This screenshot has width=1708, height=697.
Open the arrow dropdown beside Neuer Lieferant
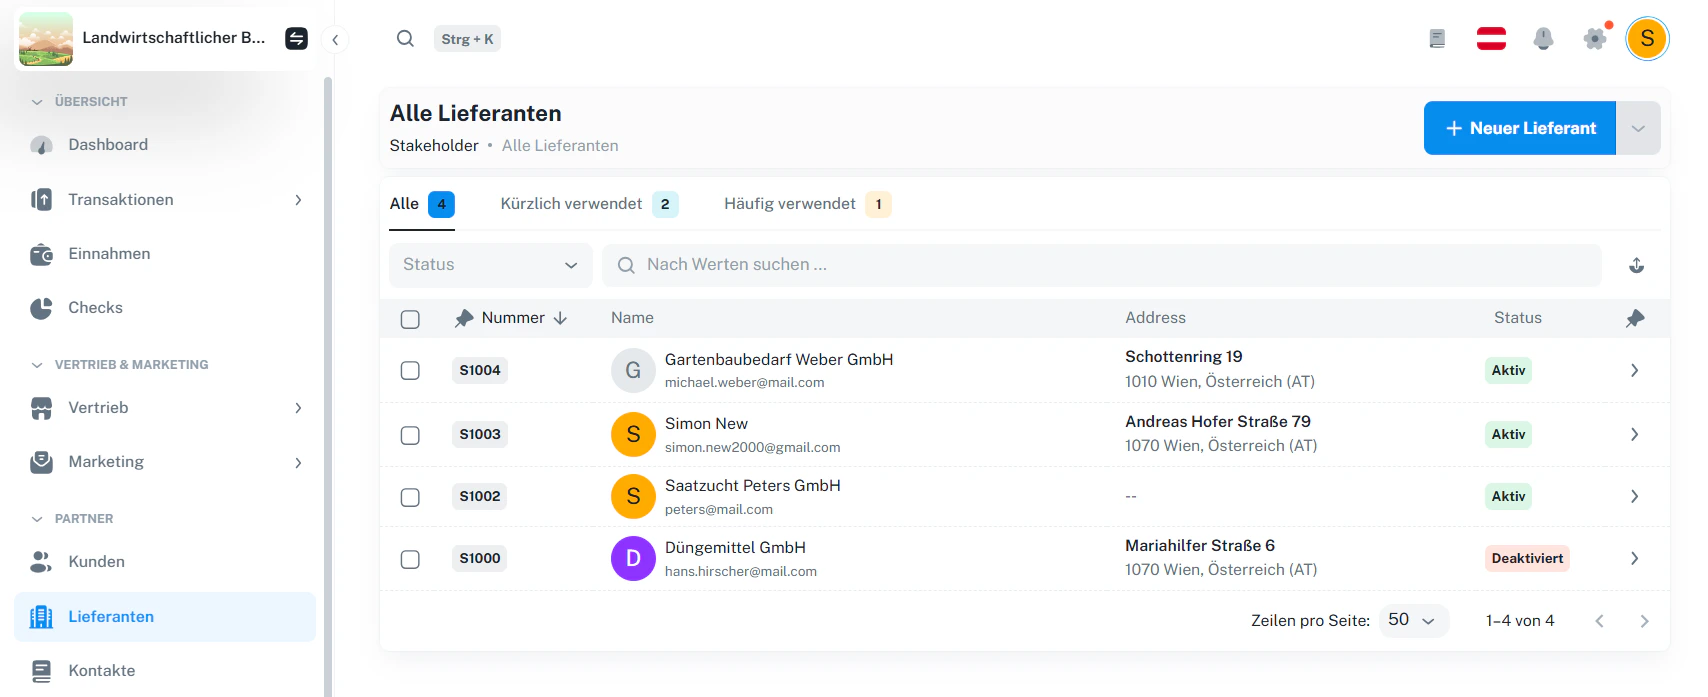point(1638,128)
